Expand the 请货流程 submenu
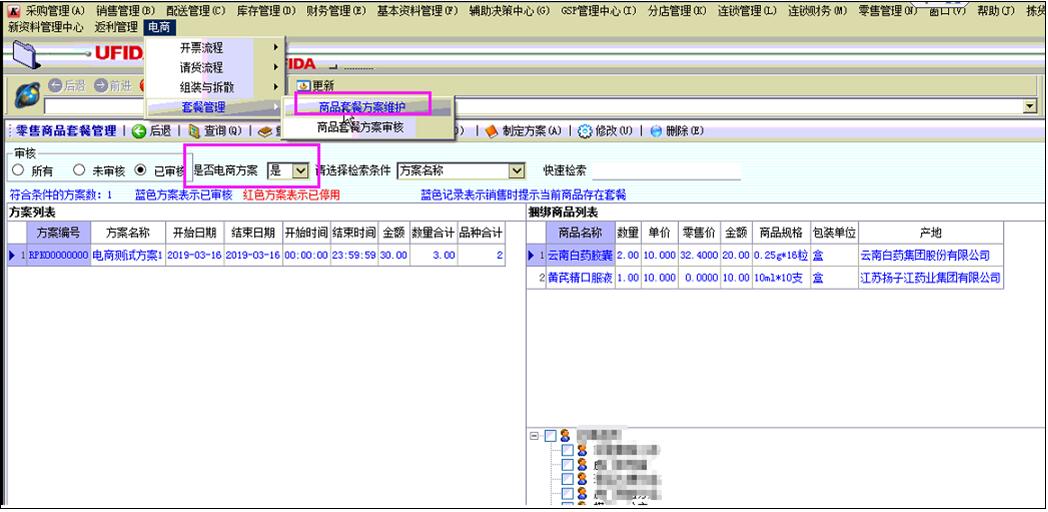This screenshot has width=1048, height=512. pyautogui.click(x=215, y=68)
